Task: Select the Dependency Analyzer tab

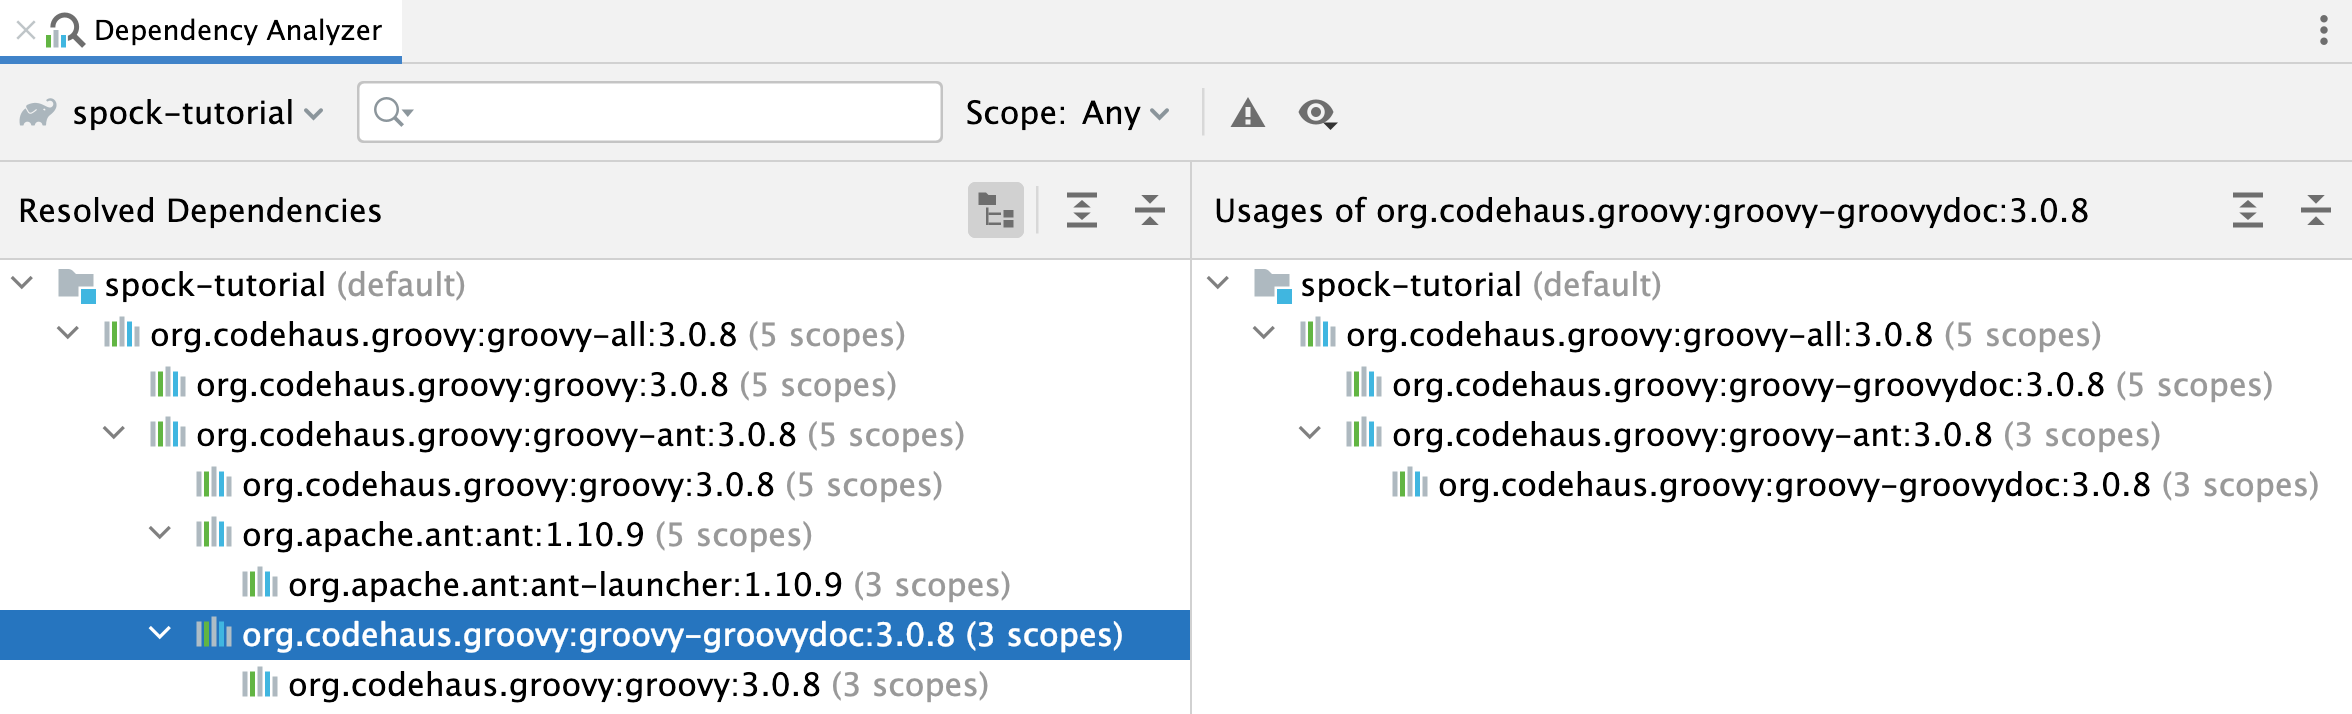Action: [237, 30]
